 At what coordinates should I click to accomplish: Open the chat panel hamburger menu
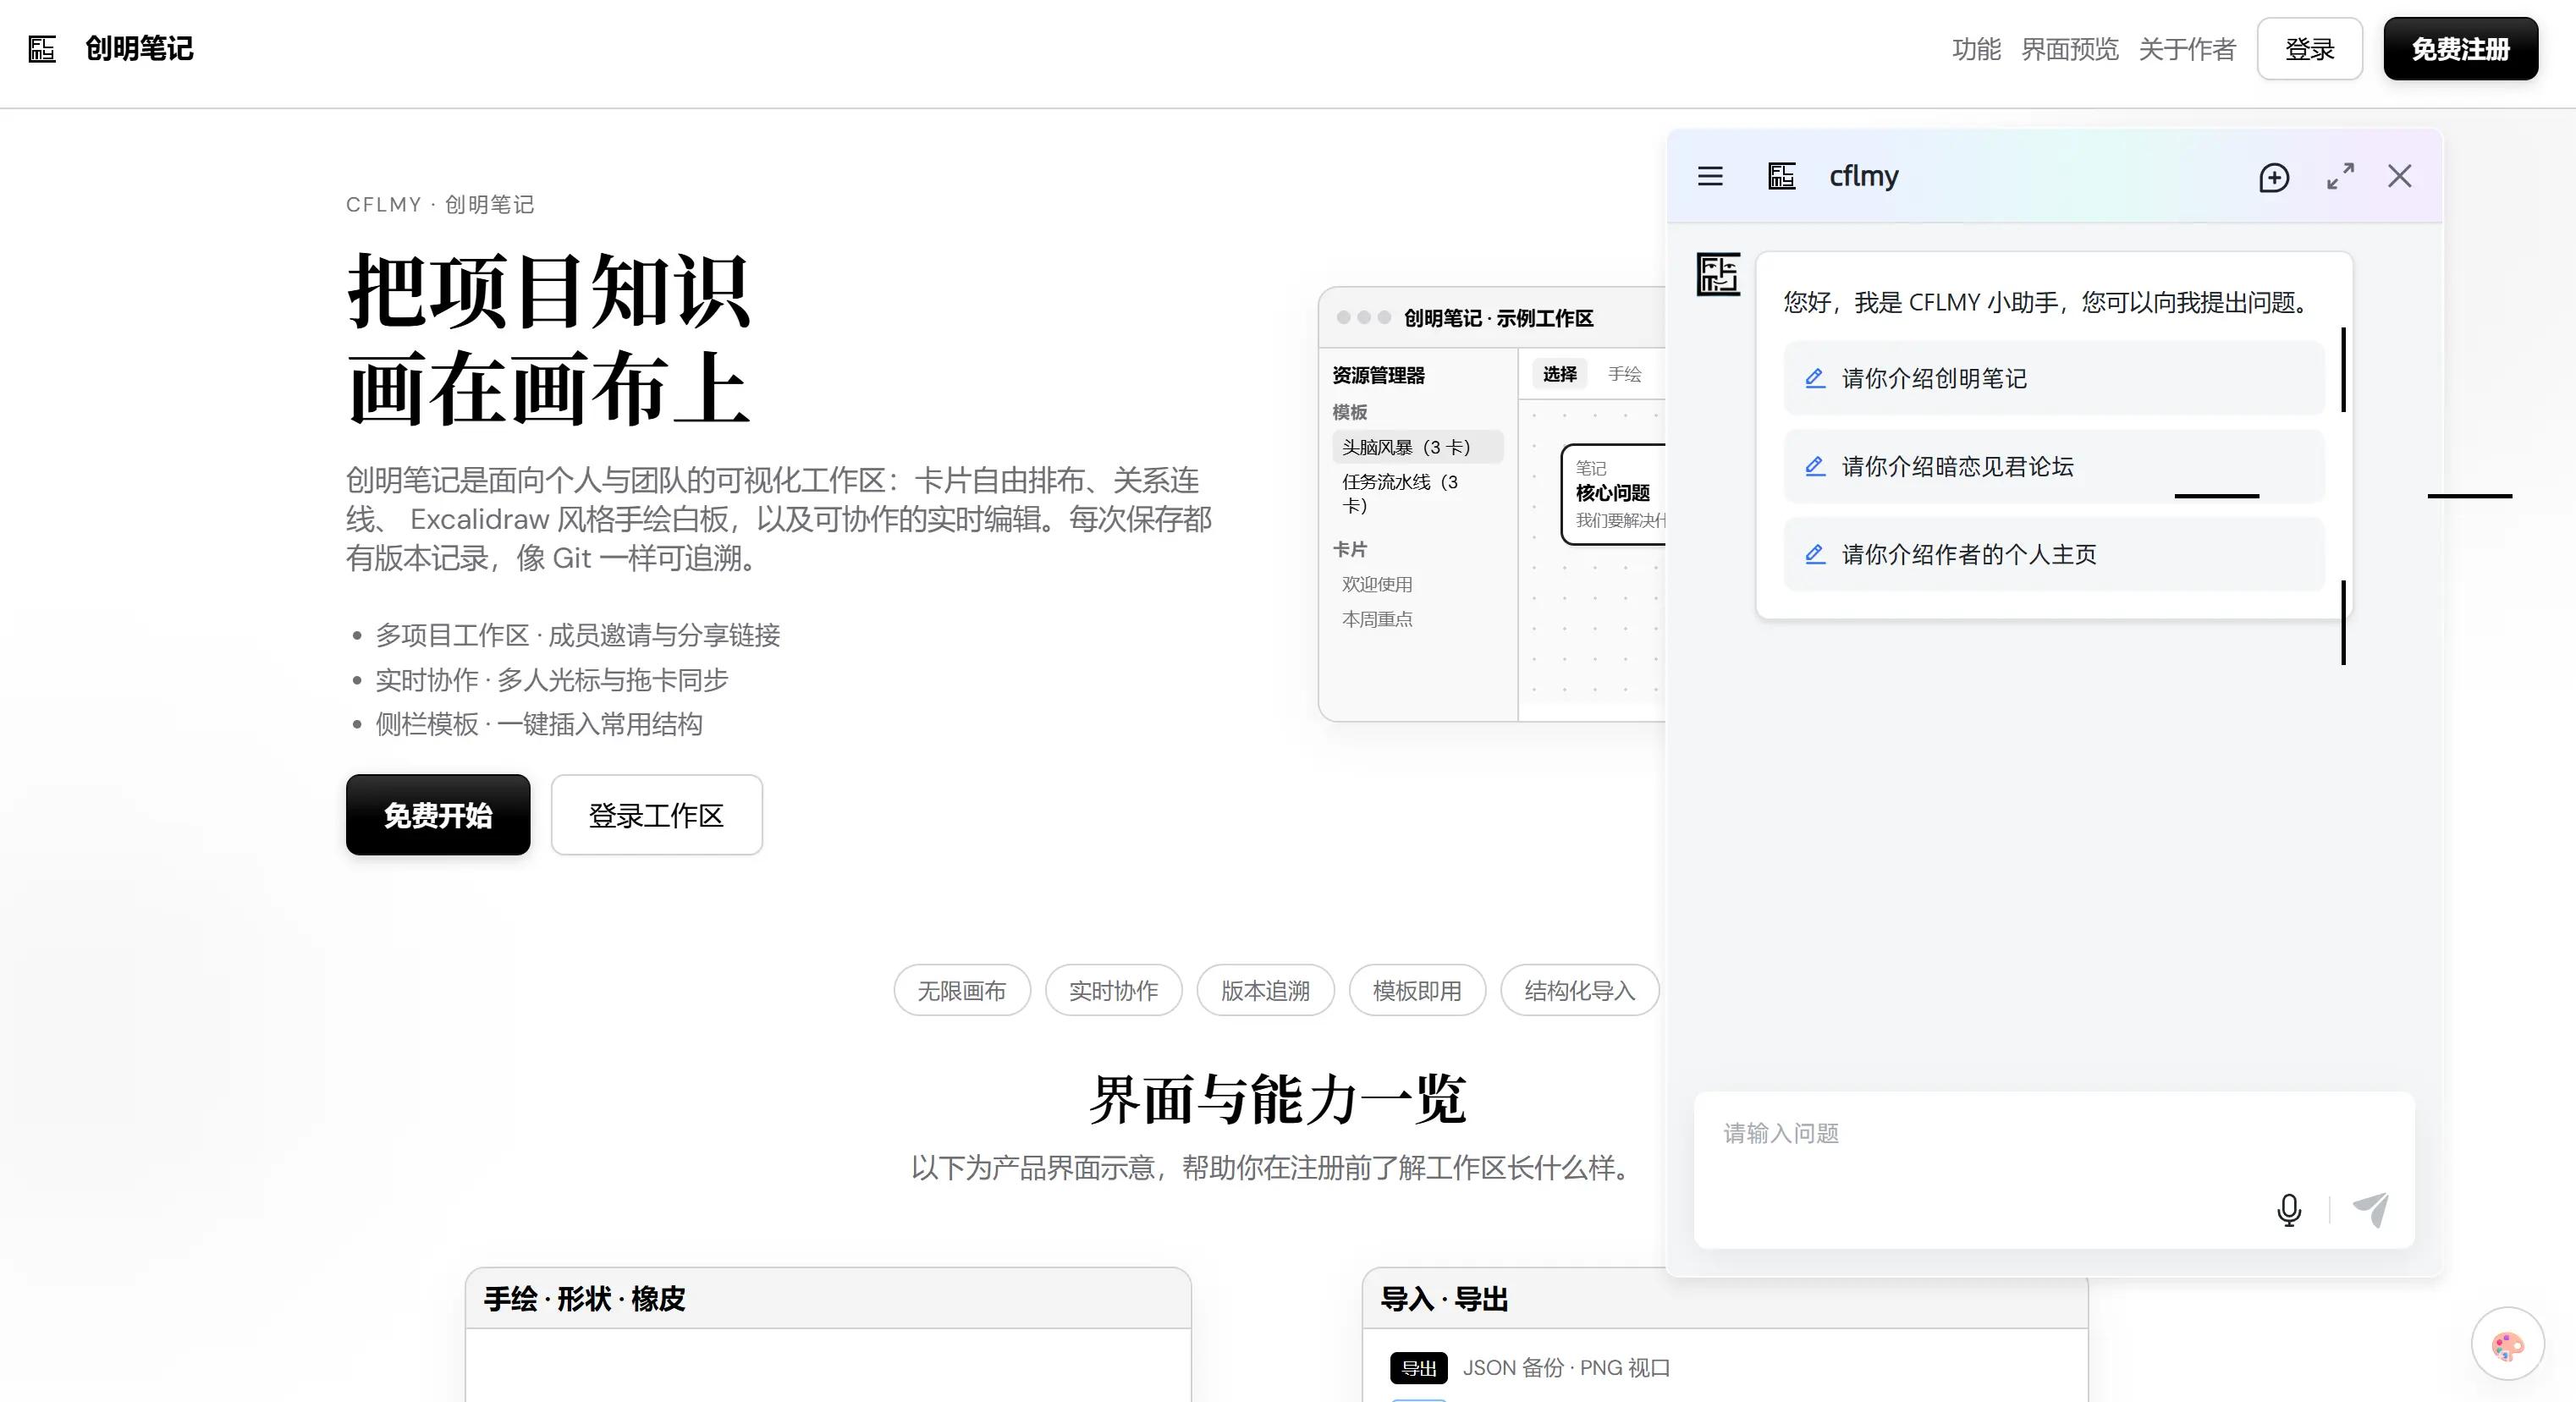(x=1710, y=176)
